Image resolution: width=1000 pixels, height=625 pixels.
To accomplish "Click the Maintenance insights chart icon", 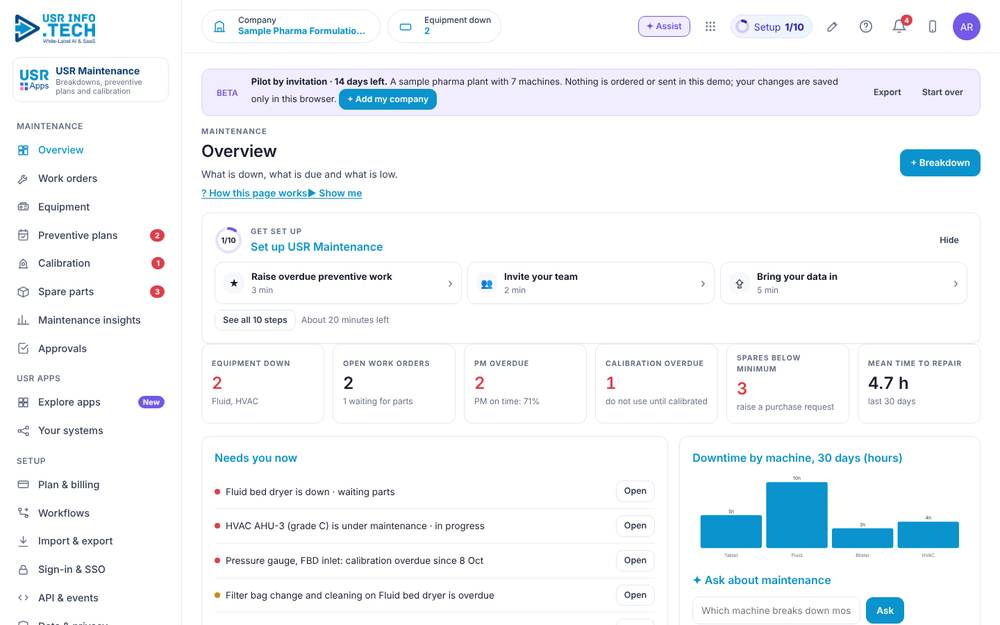I will [x=23, y=320].
